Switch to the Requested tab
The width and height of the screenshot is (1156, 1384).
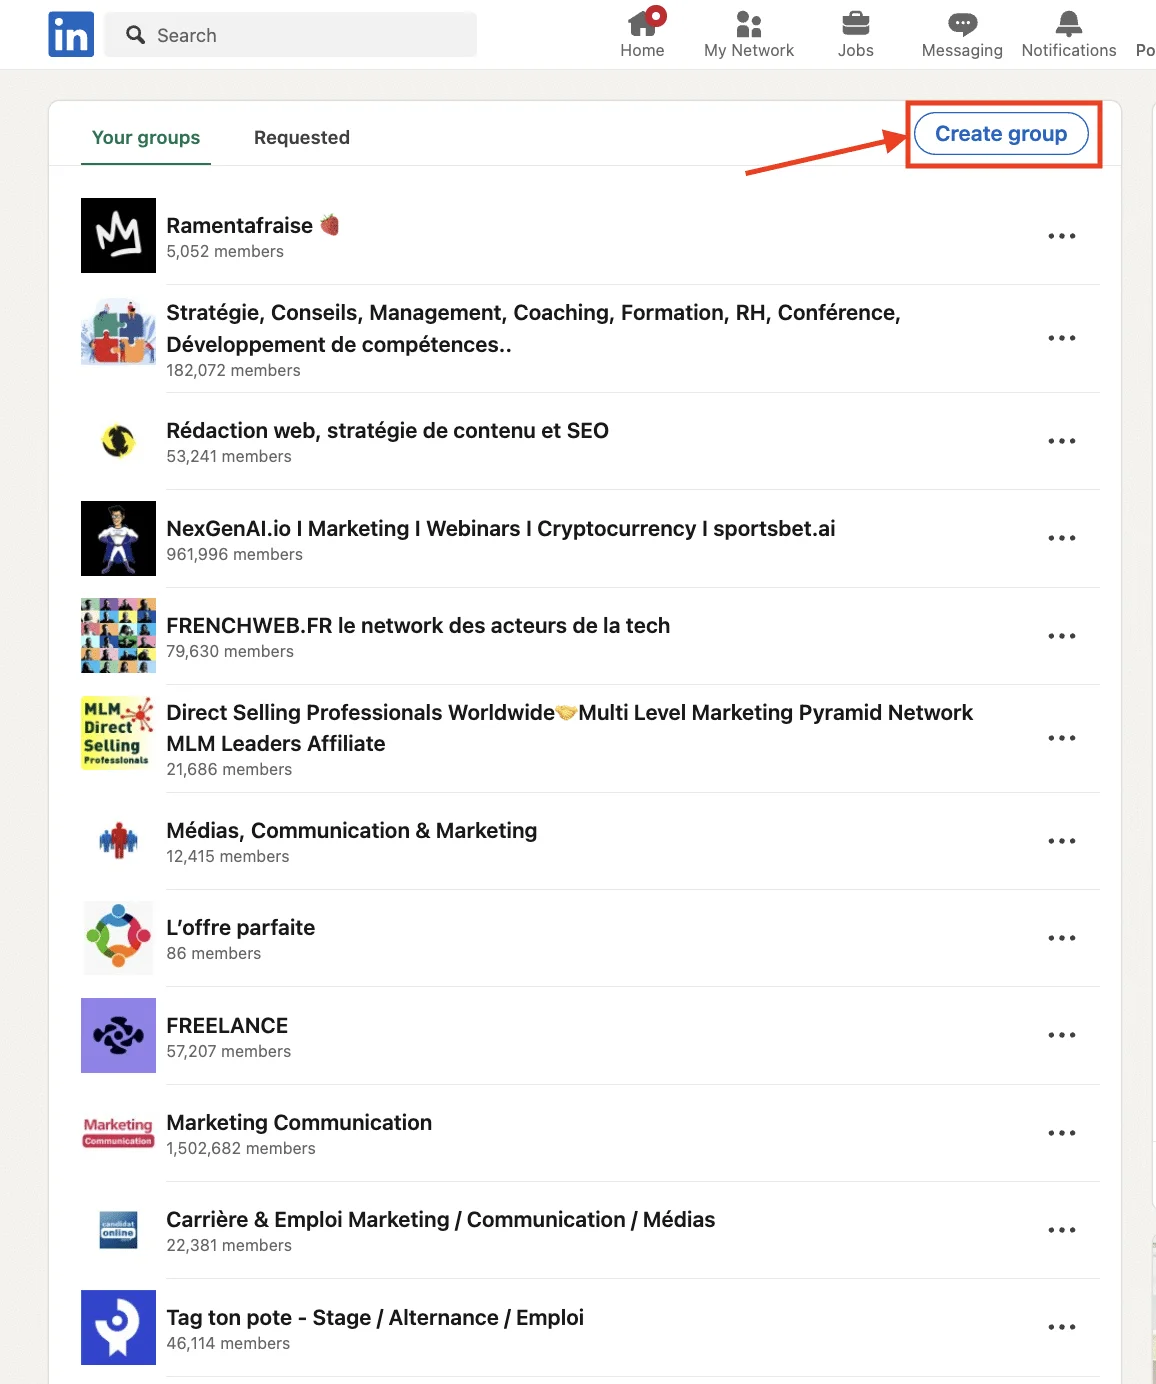[x=302, y=138]
